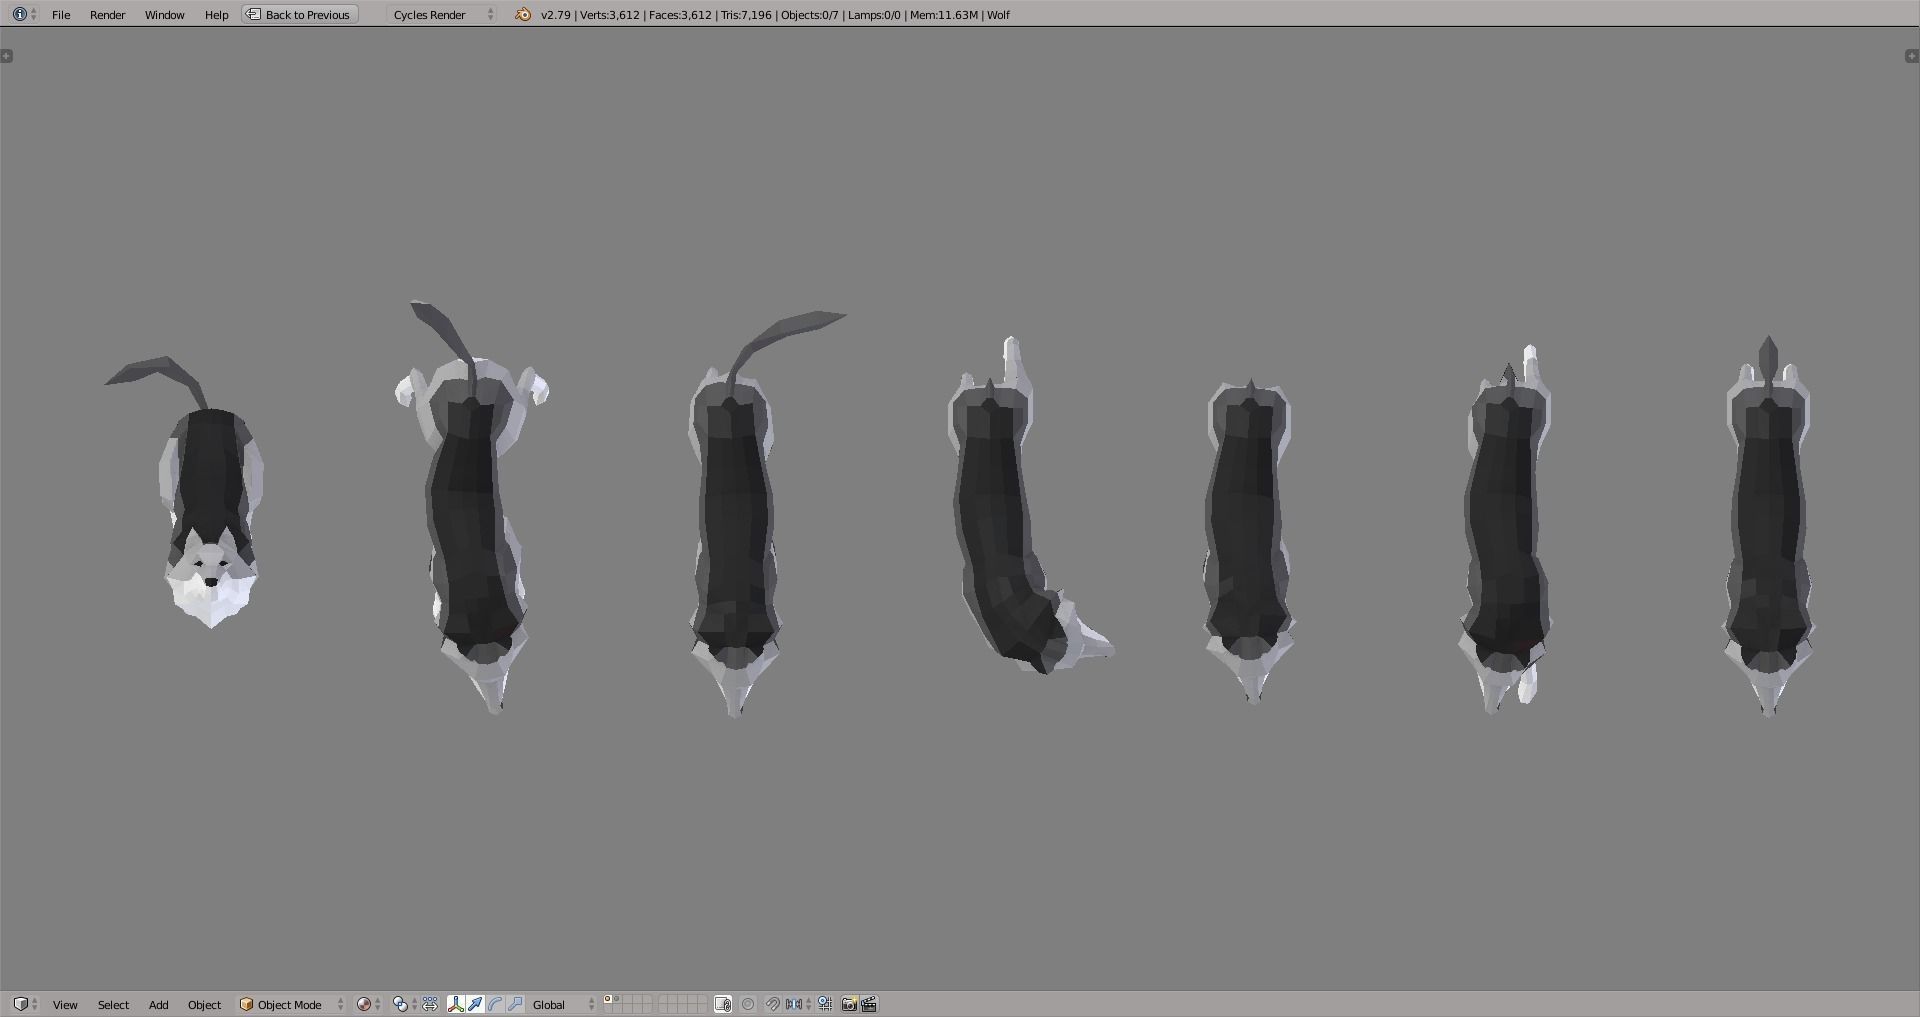This screenshot has height=1017, width=1920.
Task: Open the Render menu
Action: click(x=107, y=14)
